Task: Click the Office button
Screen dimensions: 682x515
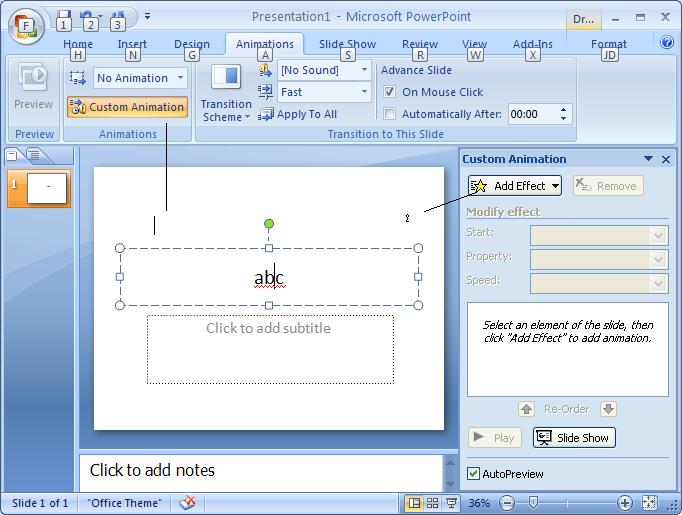Action: coord(25,24)
